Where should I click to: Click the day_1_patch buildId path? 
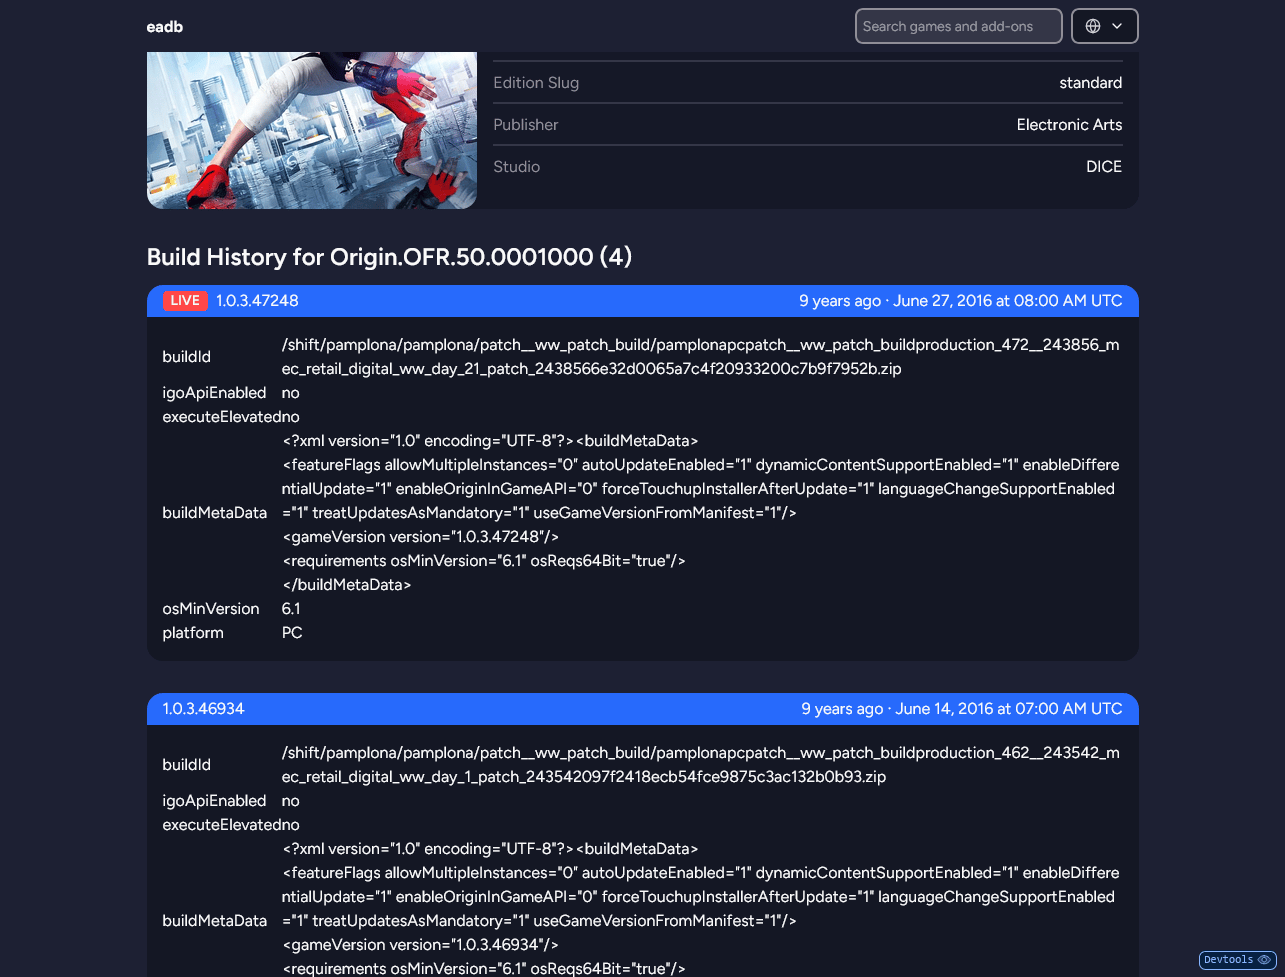[x=700, y=765]
